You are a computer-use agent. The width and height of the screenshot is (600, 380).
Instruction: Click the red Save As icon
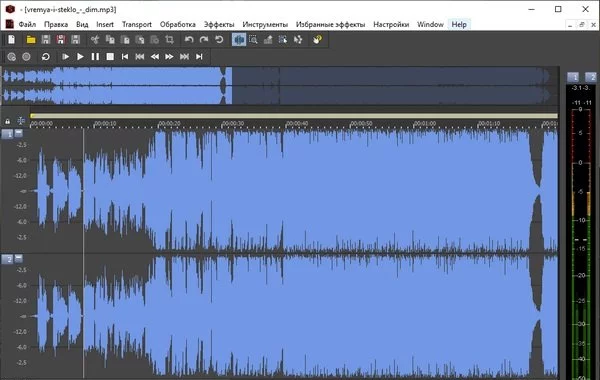(x=61, y=39)
